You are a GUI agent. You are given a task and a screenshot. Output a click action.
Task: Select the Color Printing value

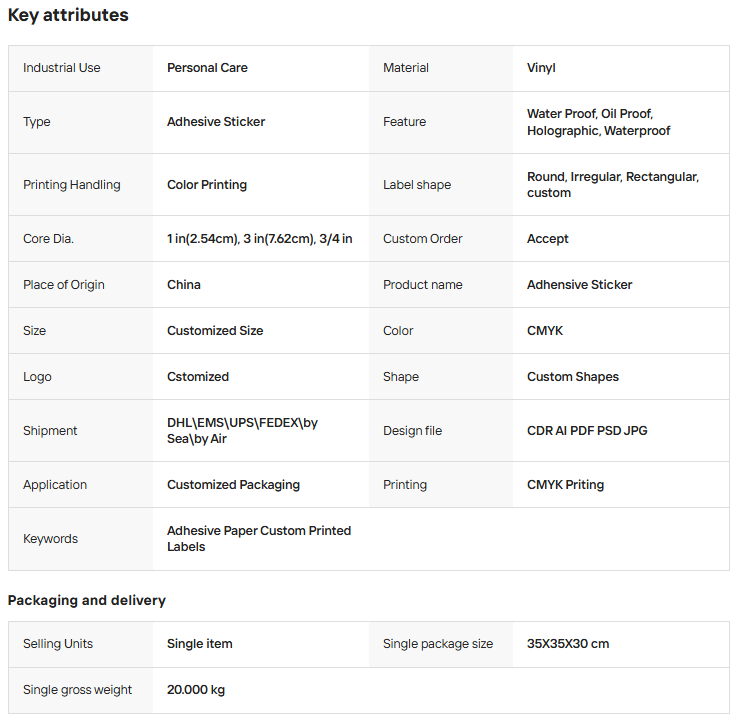[207, 185]
